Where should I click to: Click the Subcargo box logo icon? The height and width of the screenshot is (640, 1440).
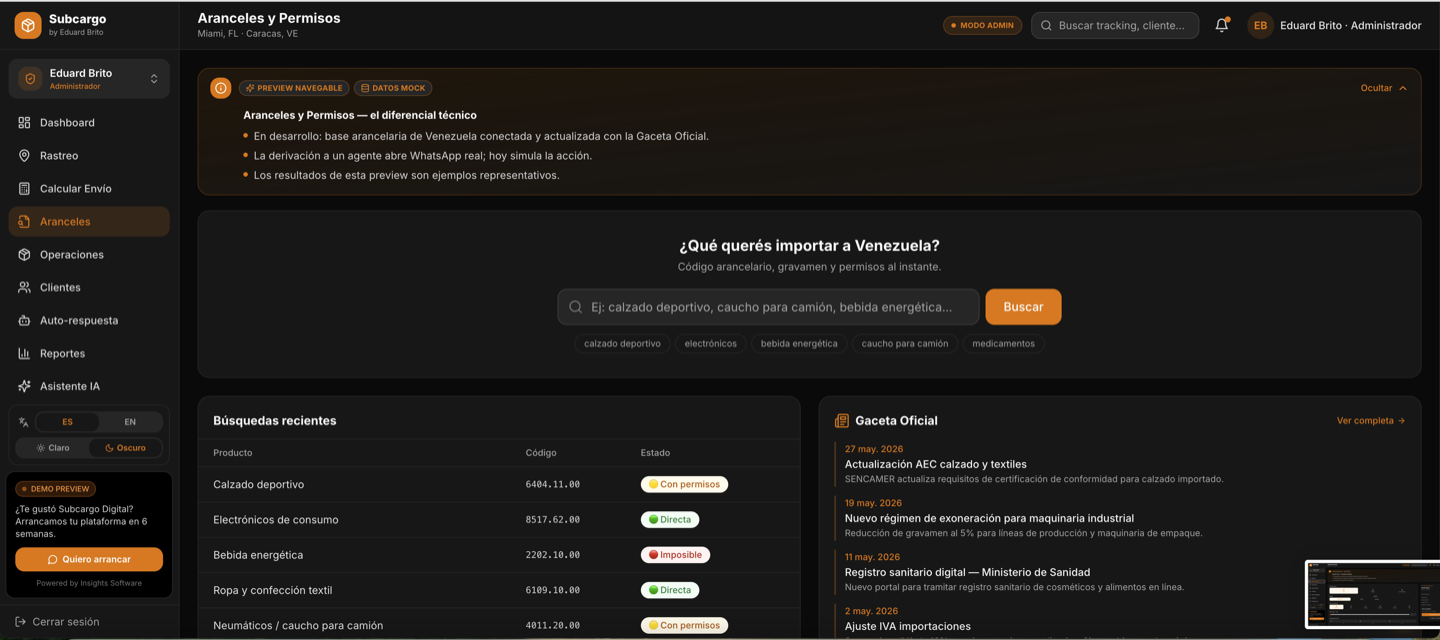28,25
